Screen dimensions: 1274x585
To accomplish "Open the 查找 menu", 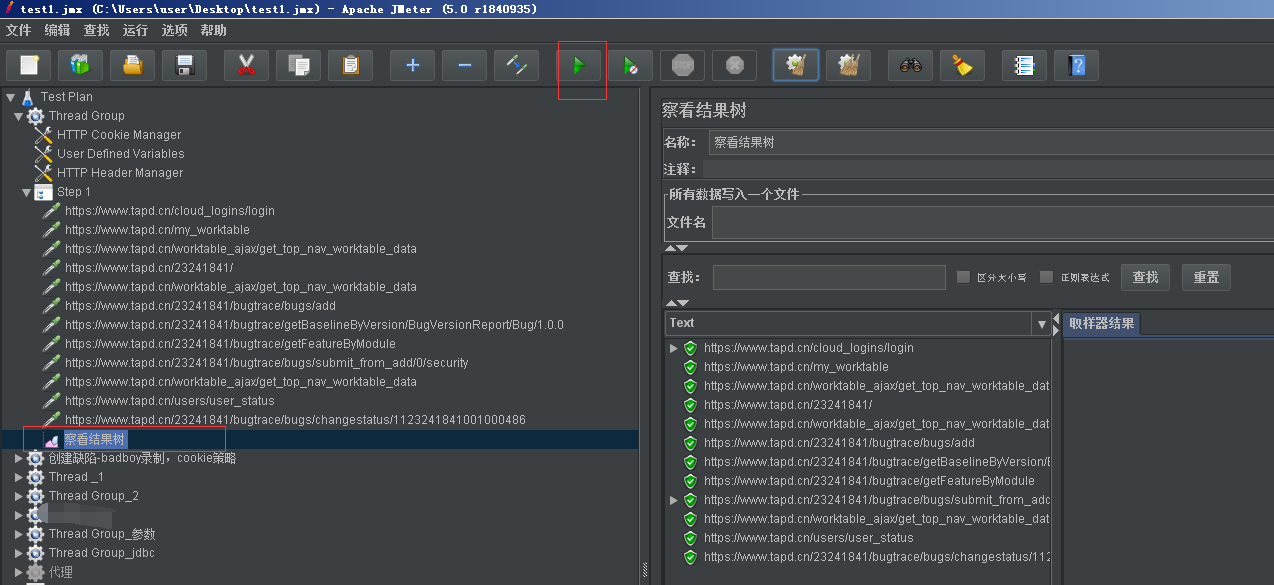I will (97, 31).
